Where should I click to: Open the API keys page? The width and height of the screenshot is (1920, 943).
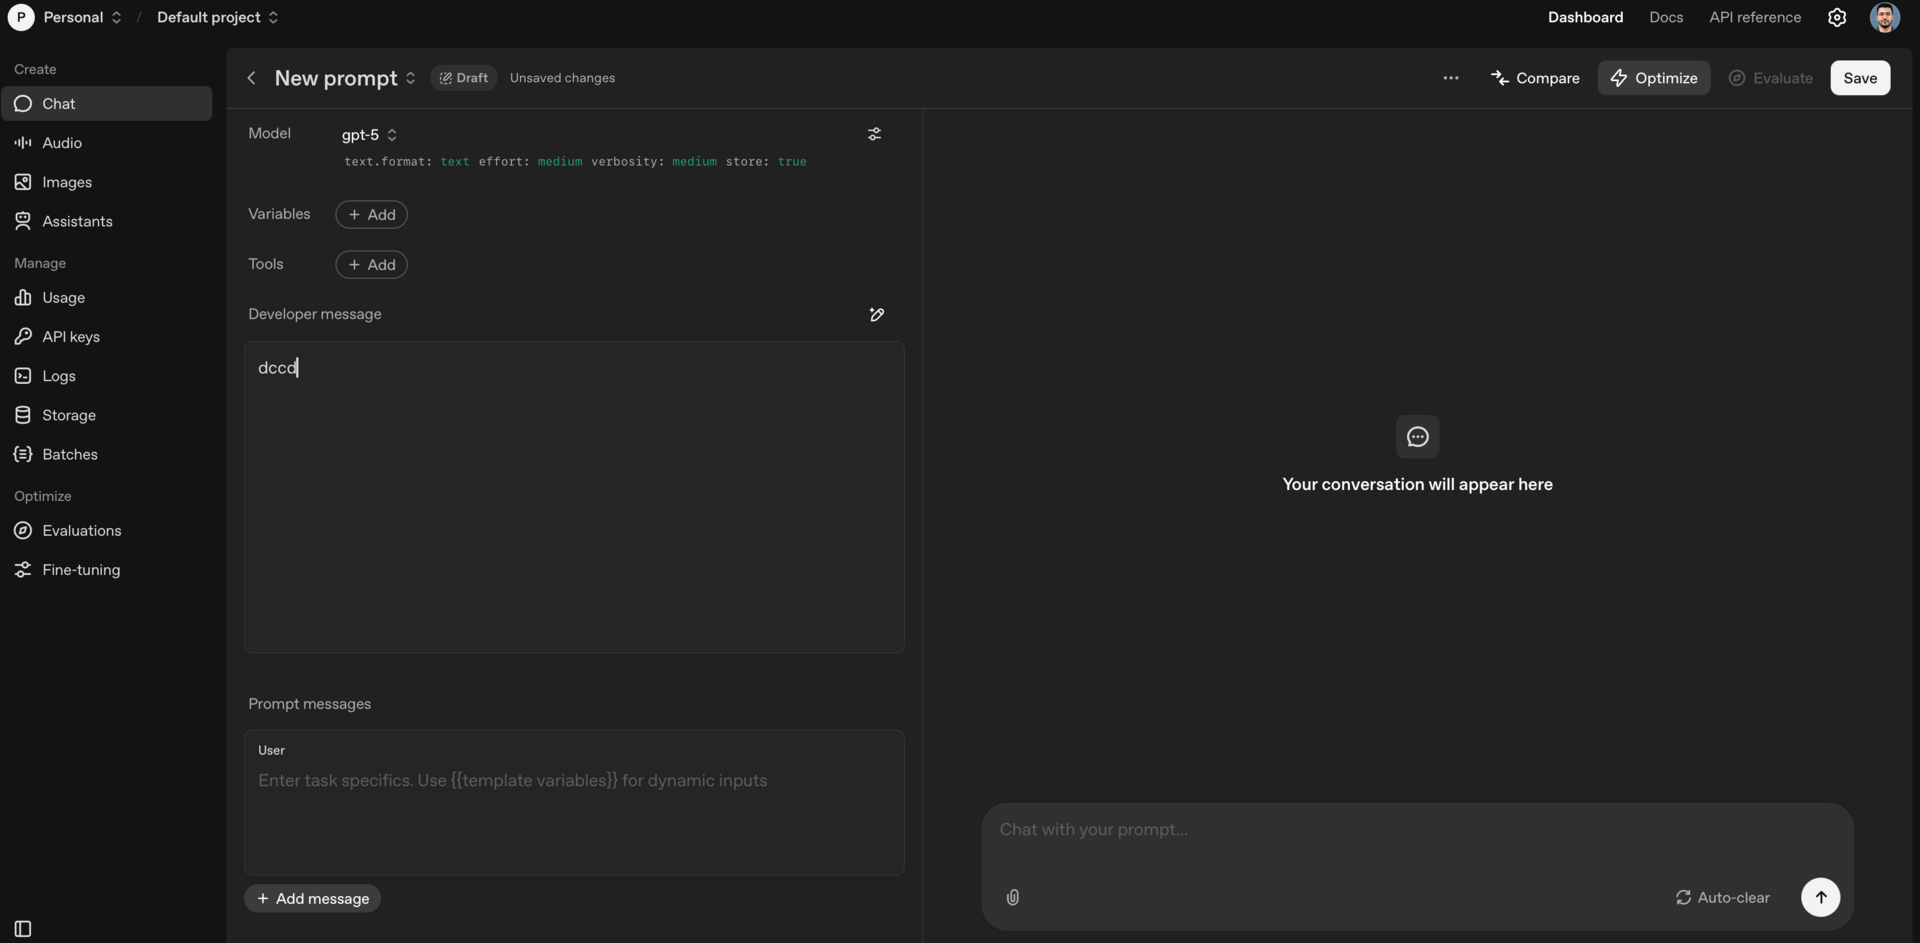click(x=107, y=337)
